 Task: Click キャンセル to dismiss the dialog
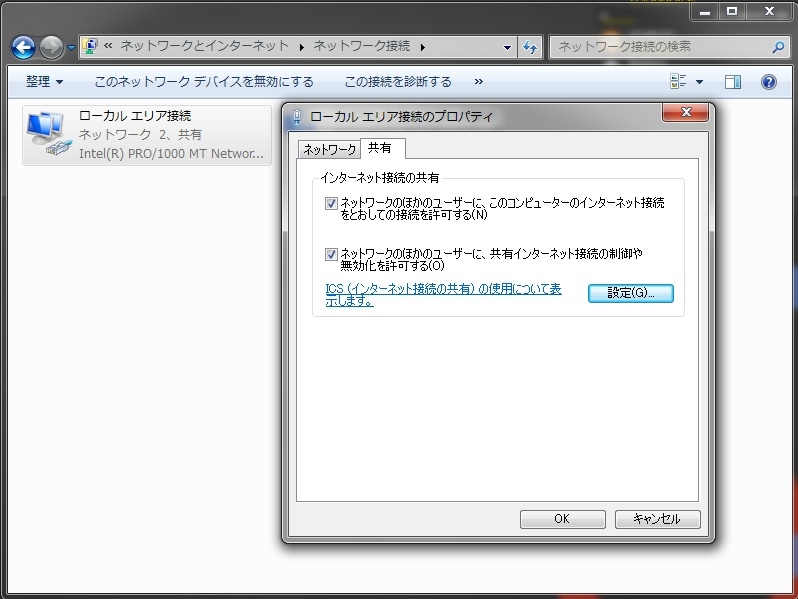pyautogui.click(x=658, y=519)
